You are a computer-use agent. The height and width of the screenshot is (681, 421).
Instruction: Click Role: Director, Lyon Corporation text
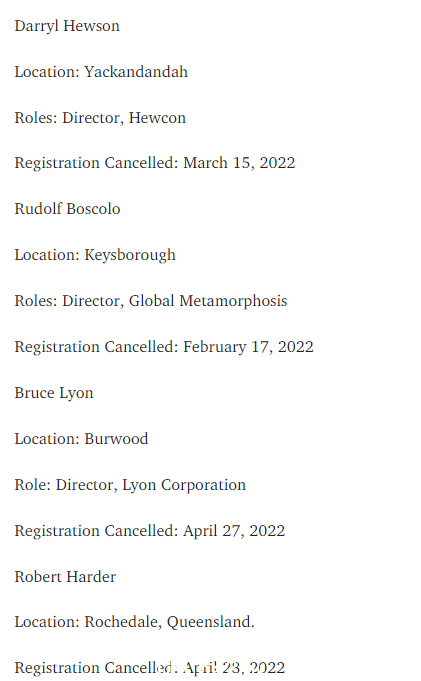coord(130,485)
